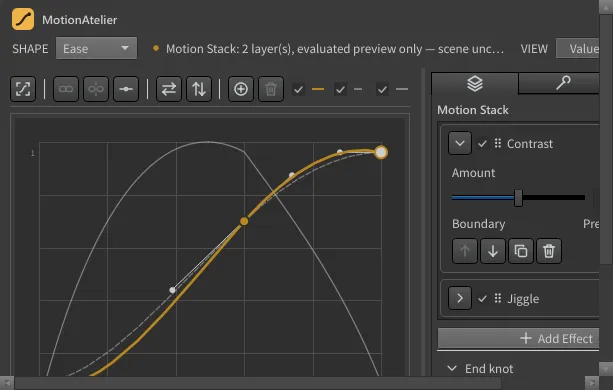This screenshot has height=390, width=613.
Task: Move the Contrast layer up with the arrow icon
Action: pyautogui.click(x=465, y=251)
